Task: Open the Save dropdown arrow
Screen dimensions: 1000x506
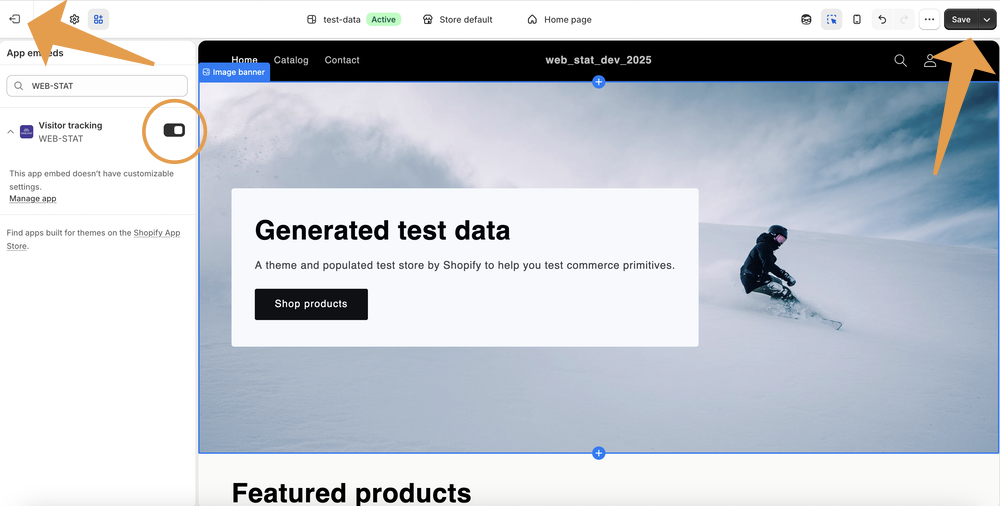Action: pyautogui.click(x=987, y=19)
